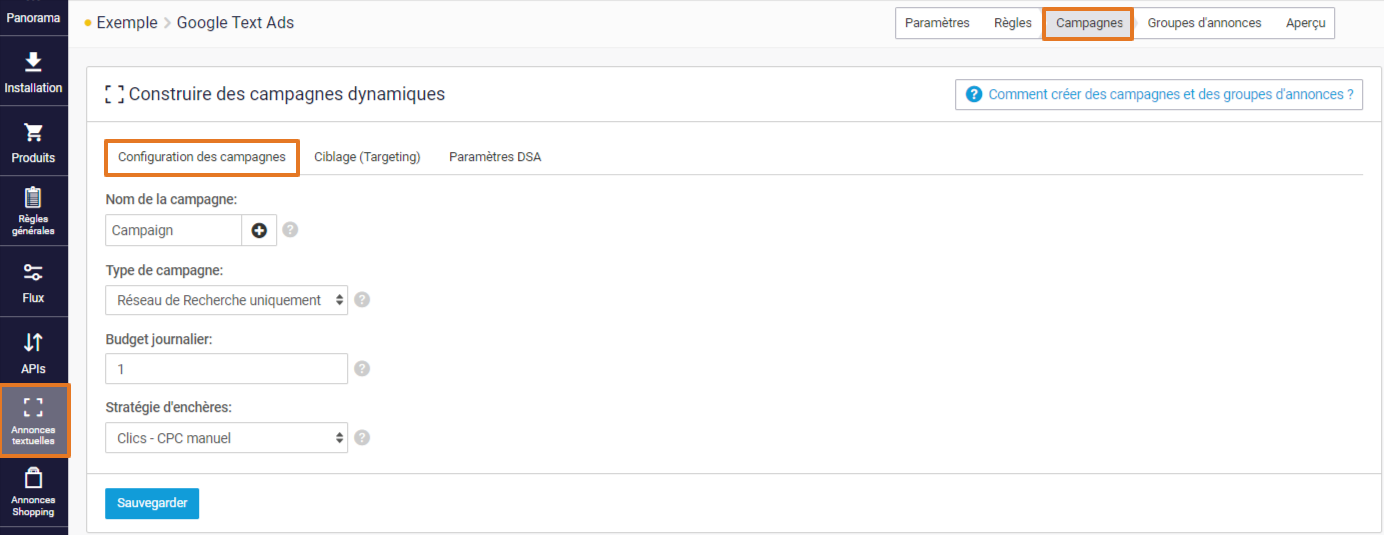Open the Installation section in sidebar
1384x535 pixels.
click(x=33, y=71)
